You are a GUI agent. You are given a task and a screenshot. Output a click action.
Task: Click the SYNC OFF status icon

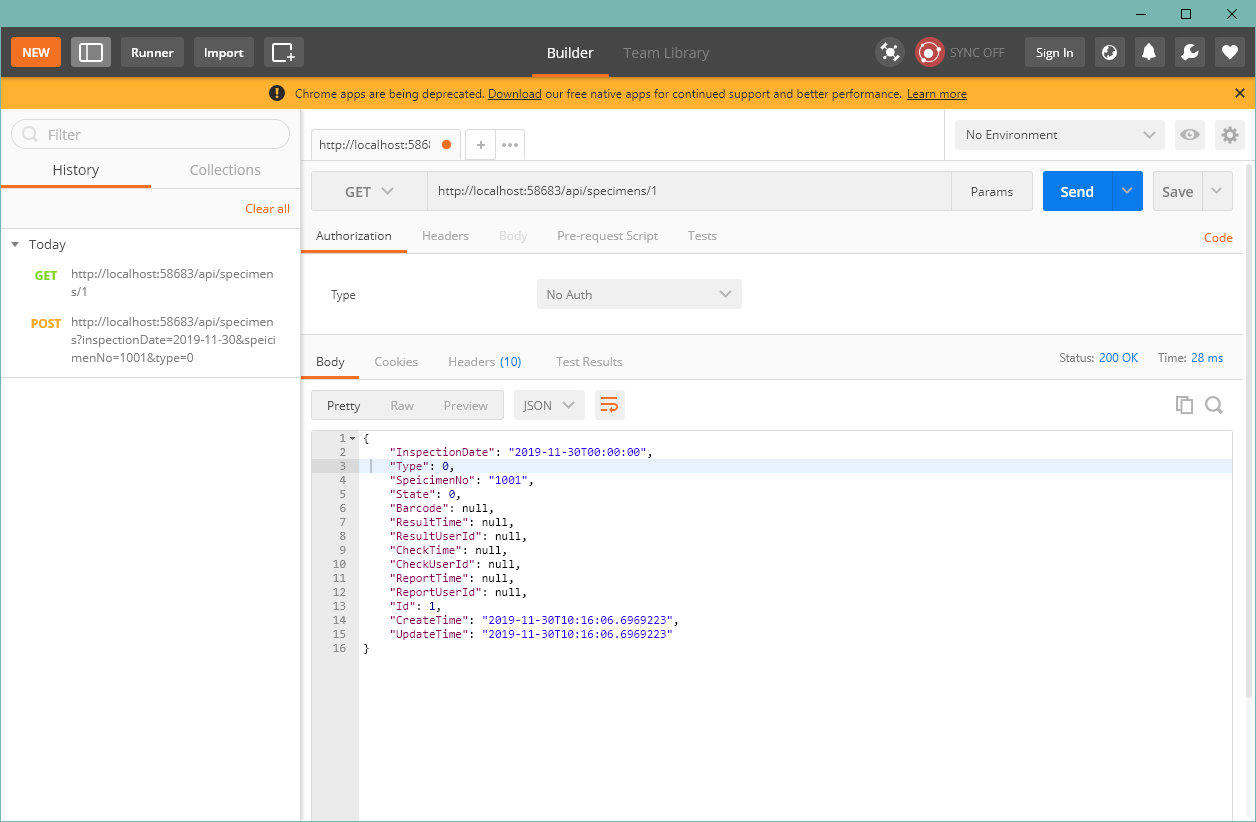930,52
